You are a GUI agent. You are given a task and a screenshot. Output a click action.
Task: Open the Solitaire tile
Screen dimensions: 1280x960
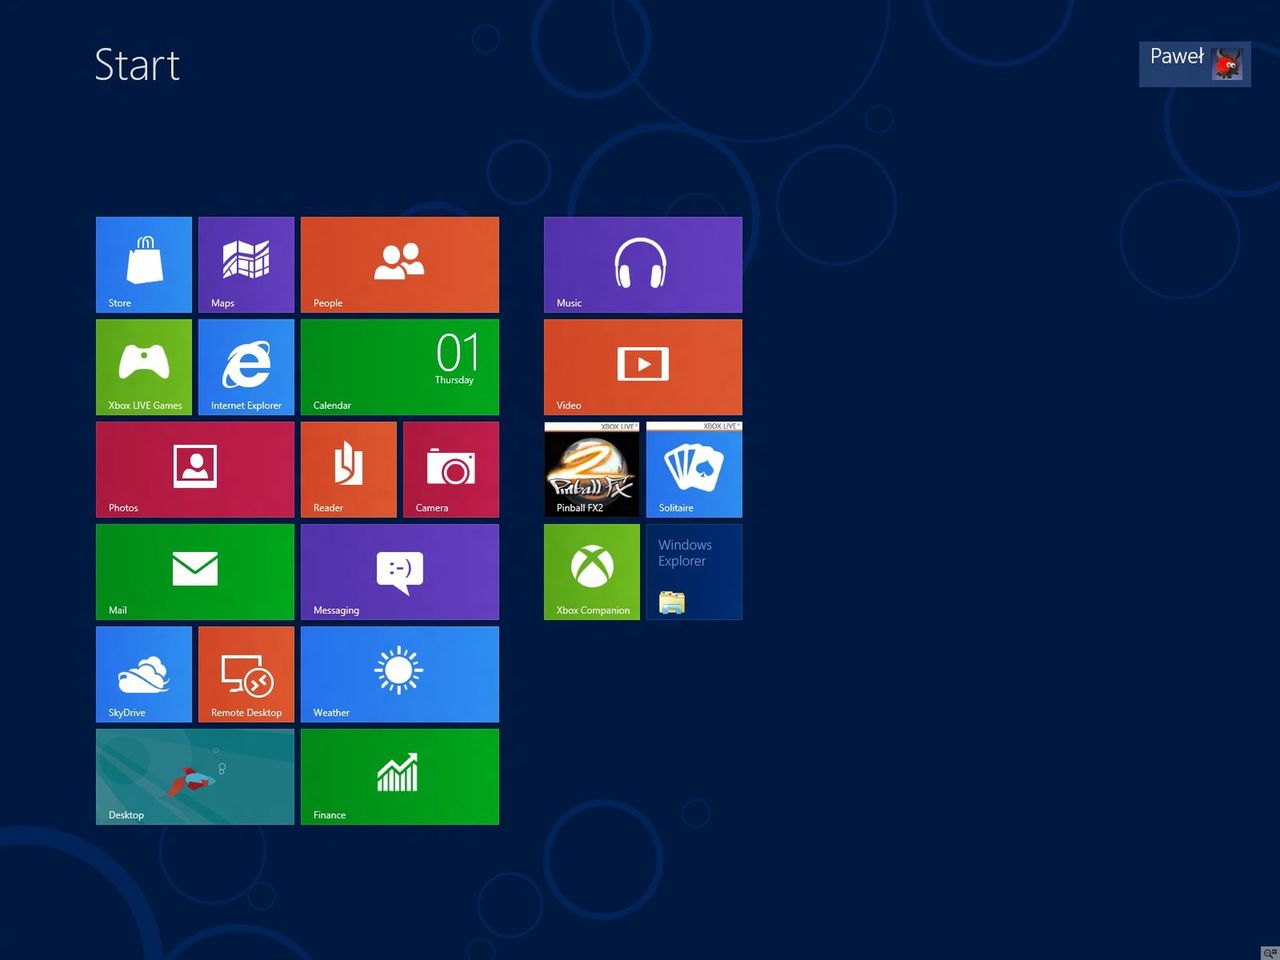pos(694,470)
